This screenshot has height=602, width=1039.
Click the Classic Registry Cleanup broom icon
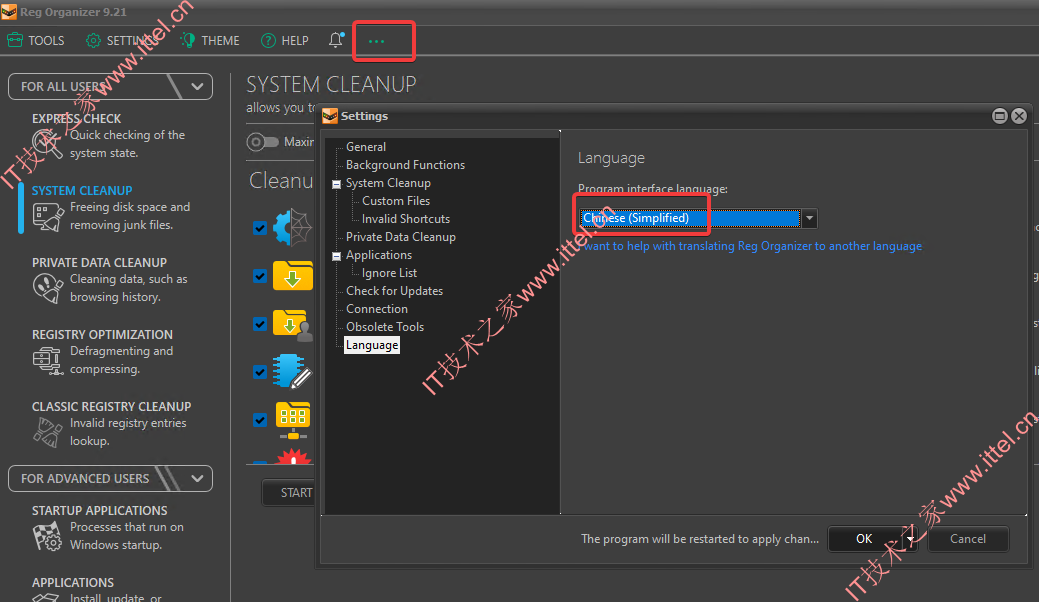[48, 432]
